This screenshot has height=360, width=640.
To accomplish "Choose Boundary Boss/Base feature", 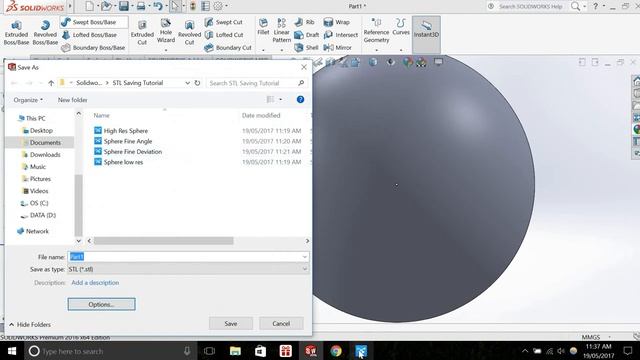I will point(93,47).
